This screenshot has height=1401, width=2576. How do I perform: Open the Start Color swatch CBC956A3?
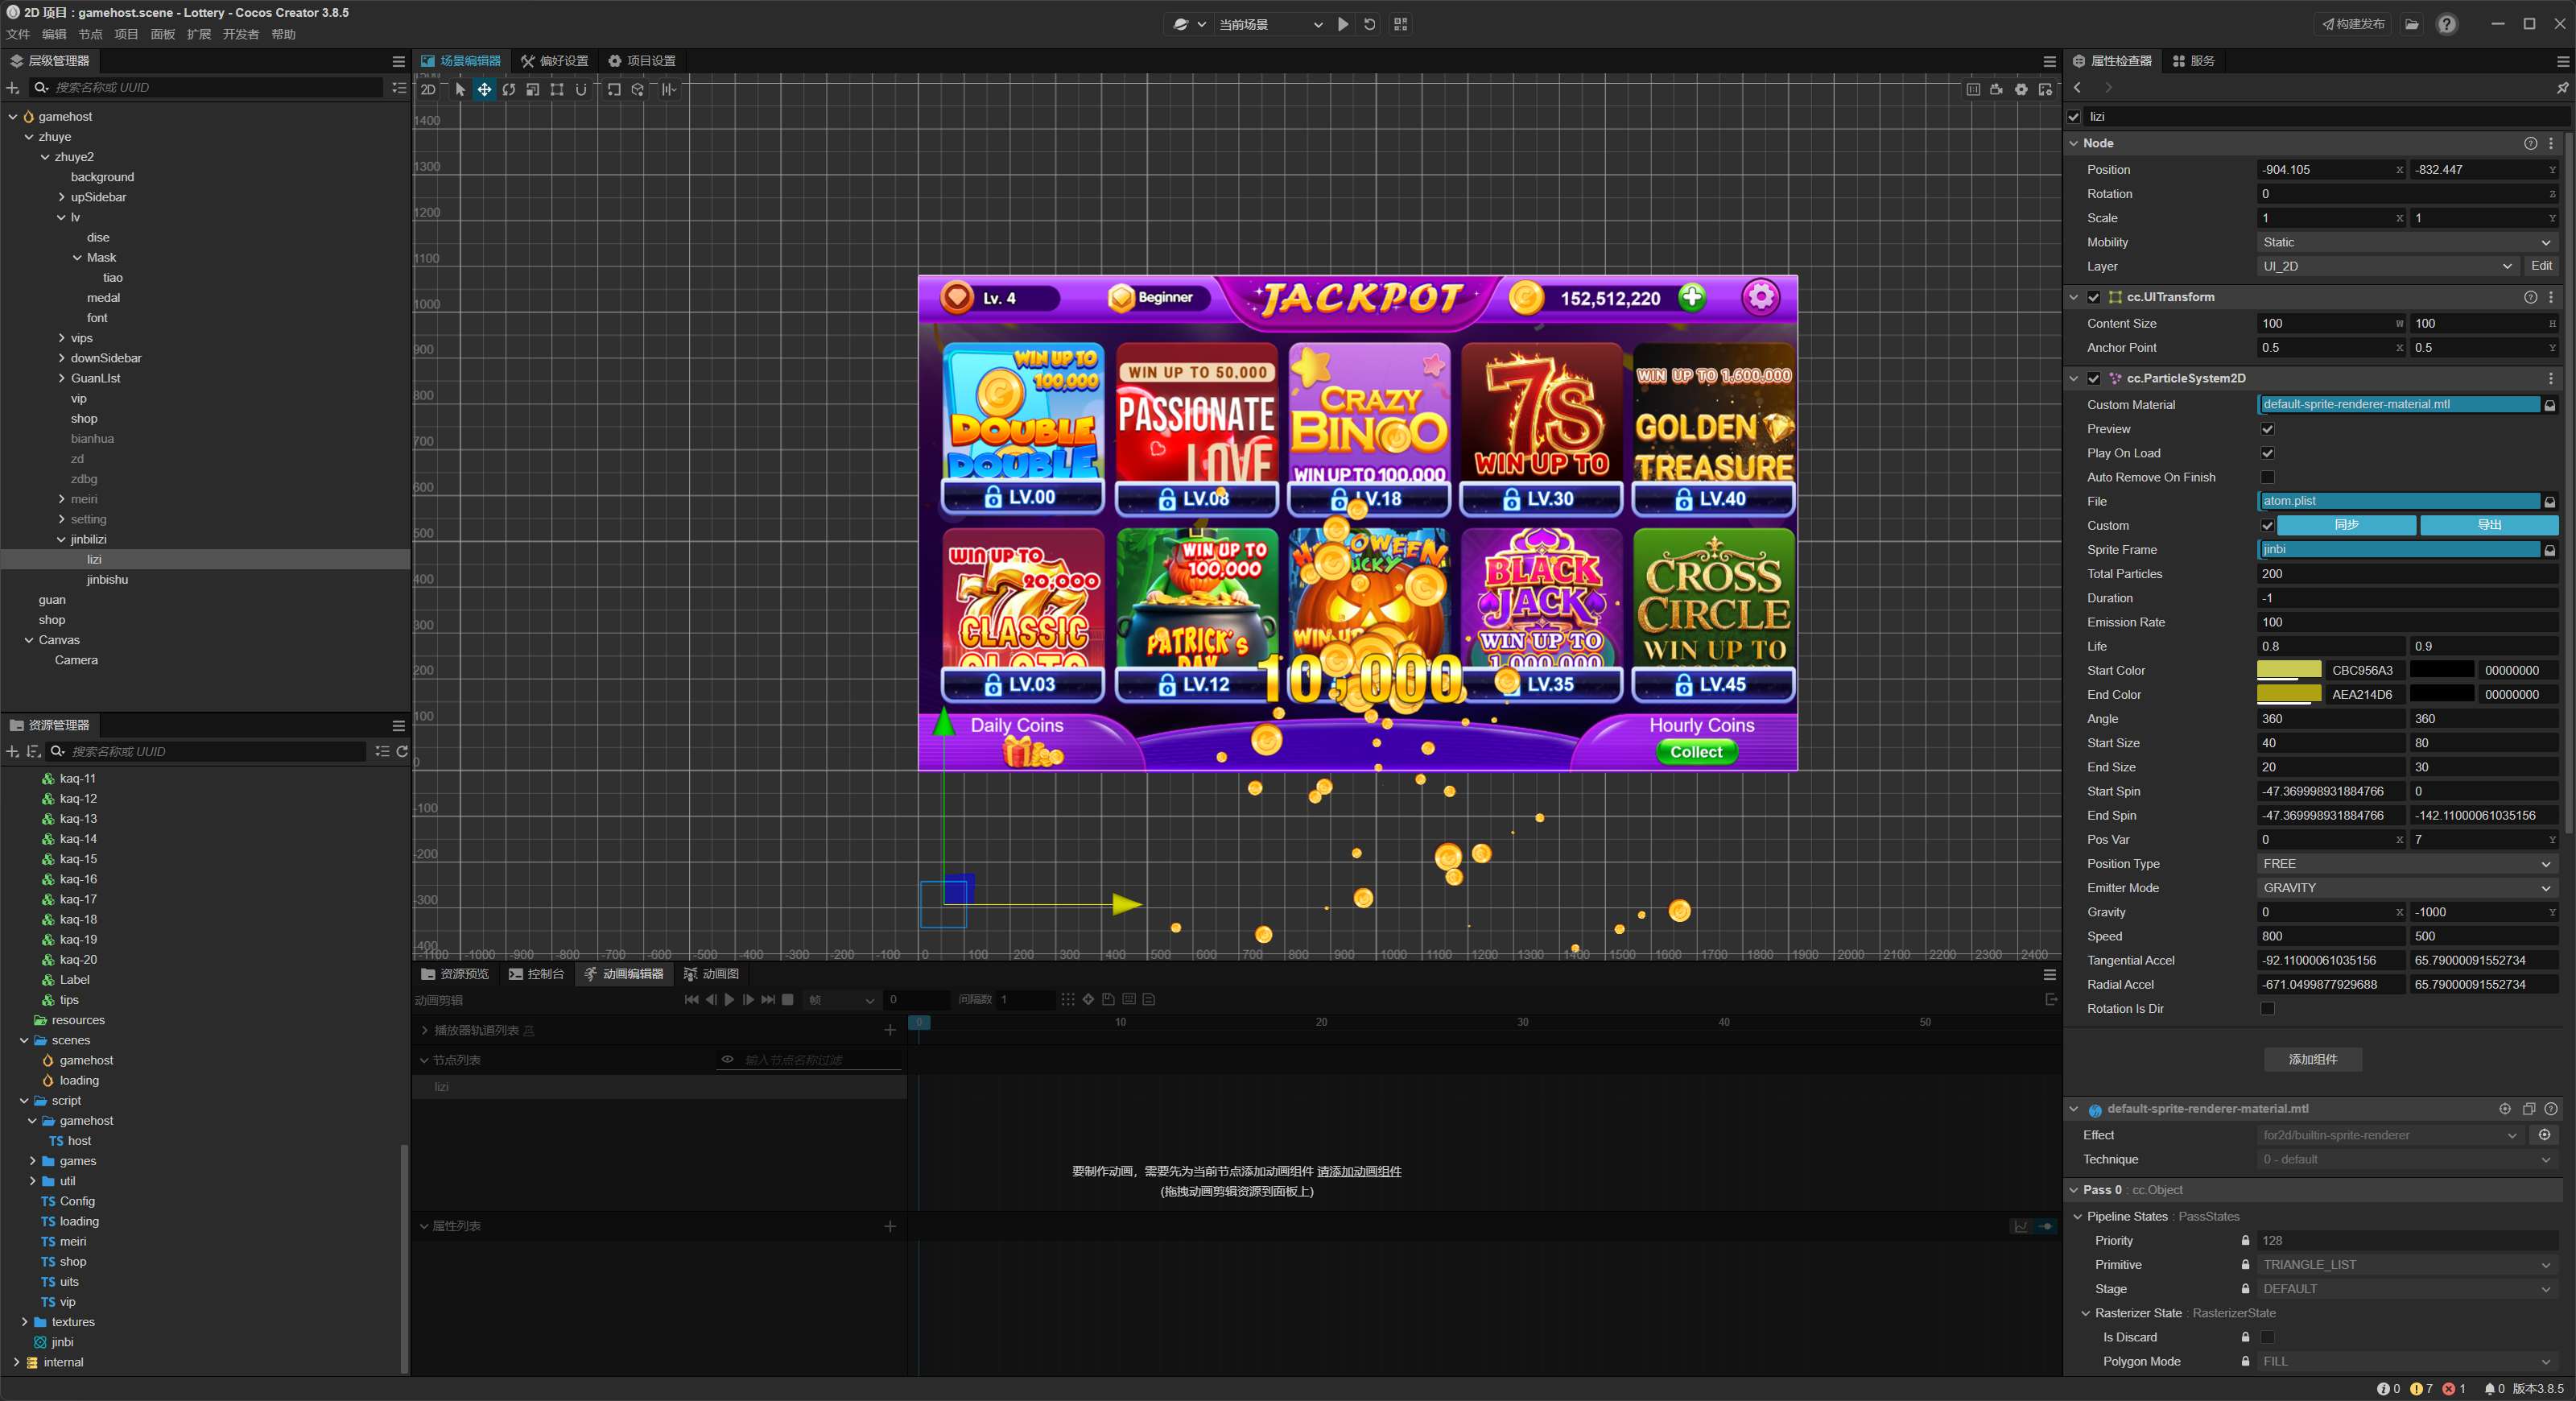pos(2289,670)
